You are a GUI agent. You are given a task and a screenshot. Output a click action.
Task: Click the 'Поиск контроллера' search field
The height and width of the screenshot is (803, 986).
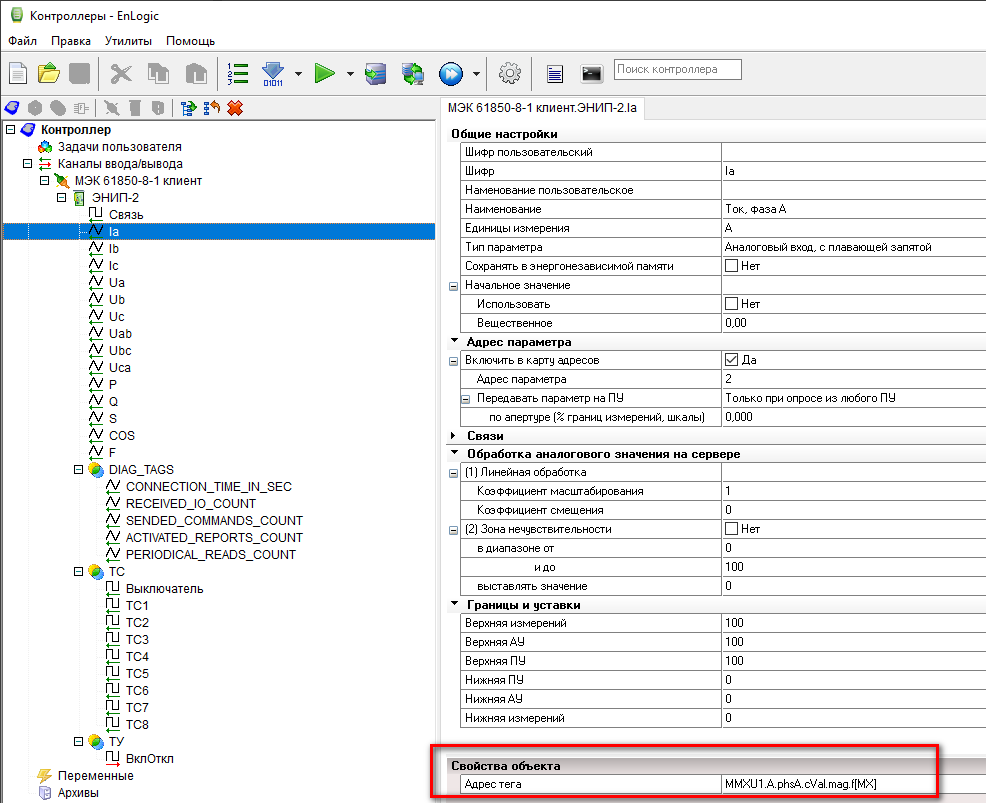[x=678, y=69]
